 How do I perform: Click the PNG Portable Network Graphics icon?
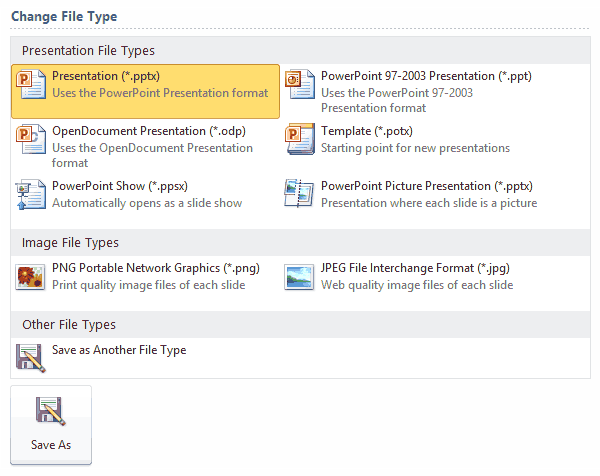tap(32, 277)
